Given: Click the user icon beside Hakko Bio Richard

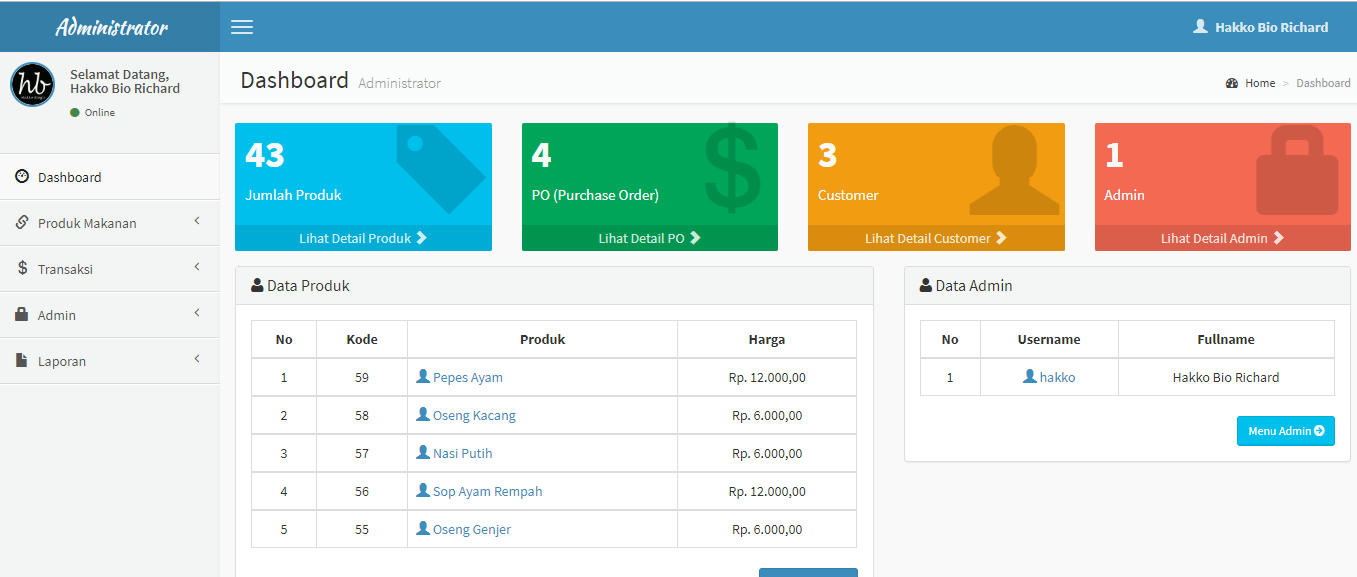Looking at the screenshot, I should tap(1200, 27).
